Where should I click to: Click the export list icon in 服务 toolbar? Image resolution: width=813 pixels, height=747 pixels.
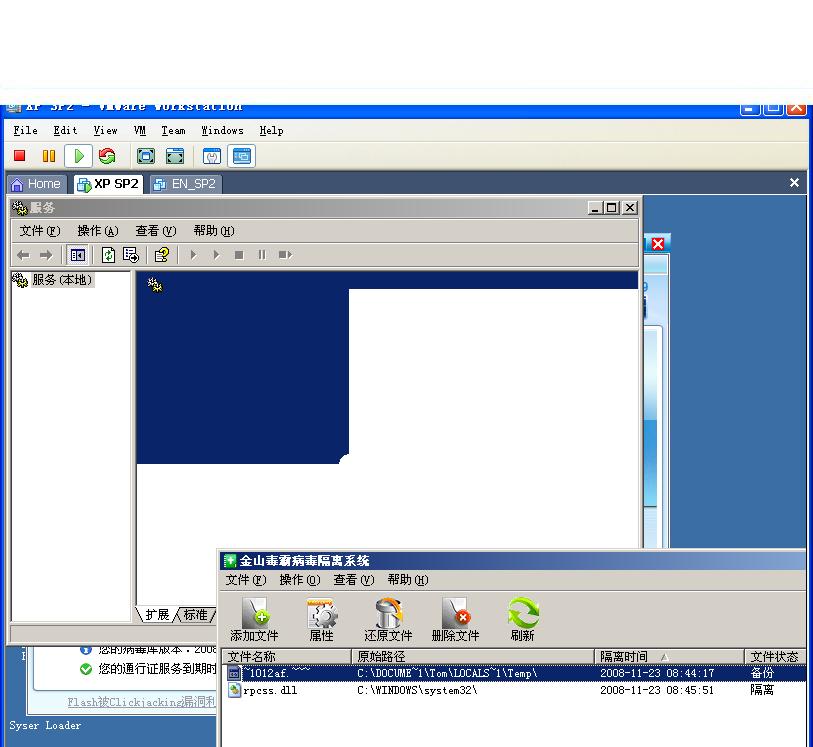131,255
